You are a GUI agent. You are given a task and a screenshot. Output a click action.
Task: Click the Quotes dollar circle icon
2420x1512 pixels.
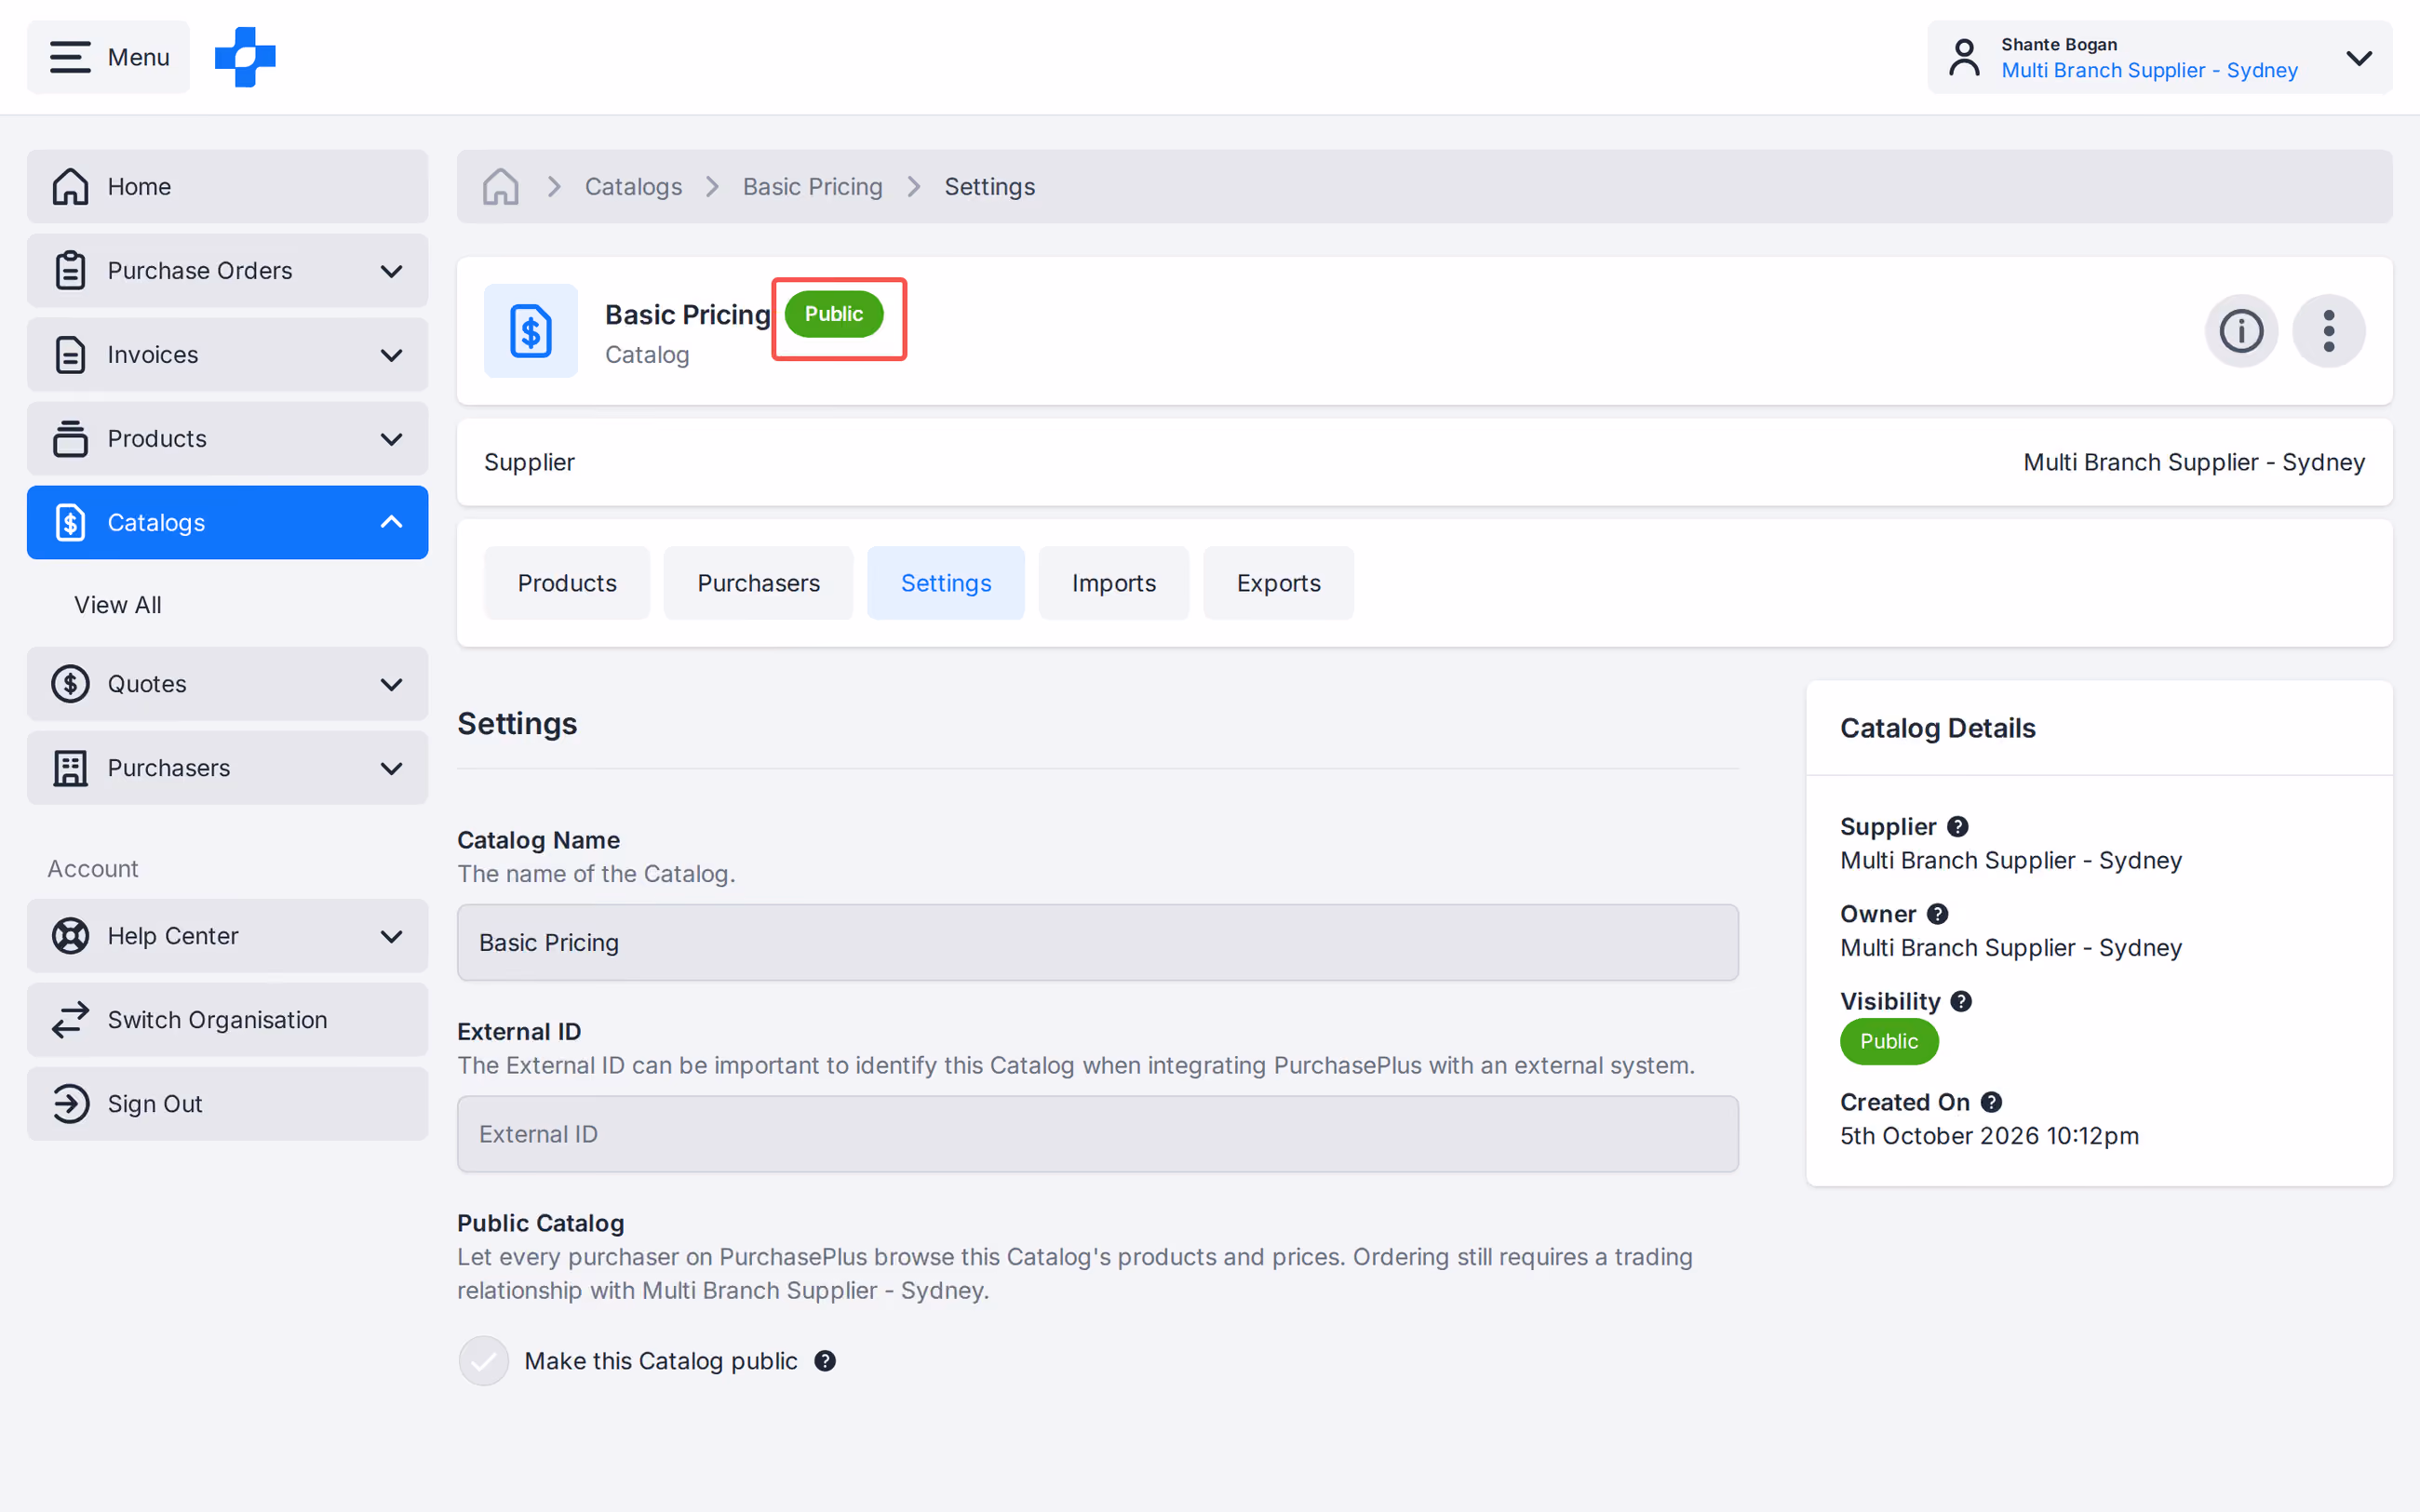[70, 684]
